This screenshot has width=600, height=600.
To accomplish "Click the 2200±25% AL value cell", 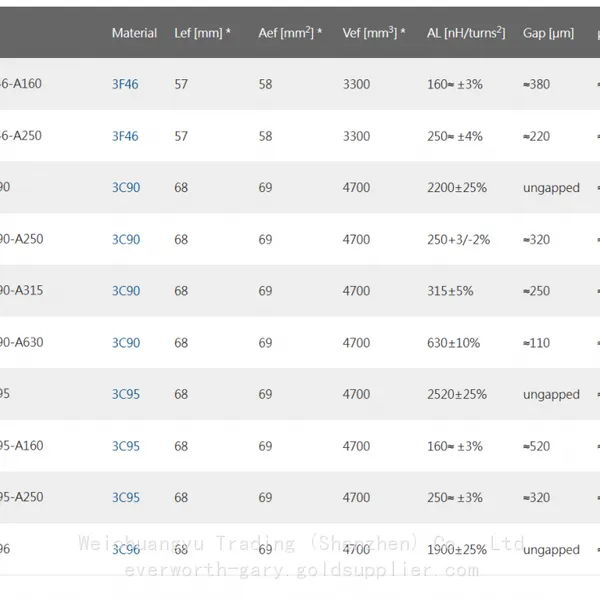I will [457, 188].
